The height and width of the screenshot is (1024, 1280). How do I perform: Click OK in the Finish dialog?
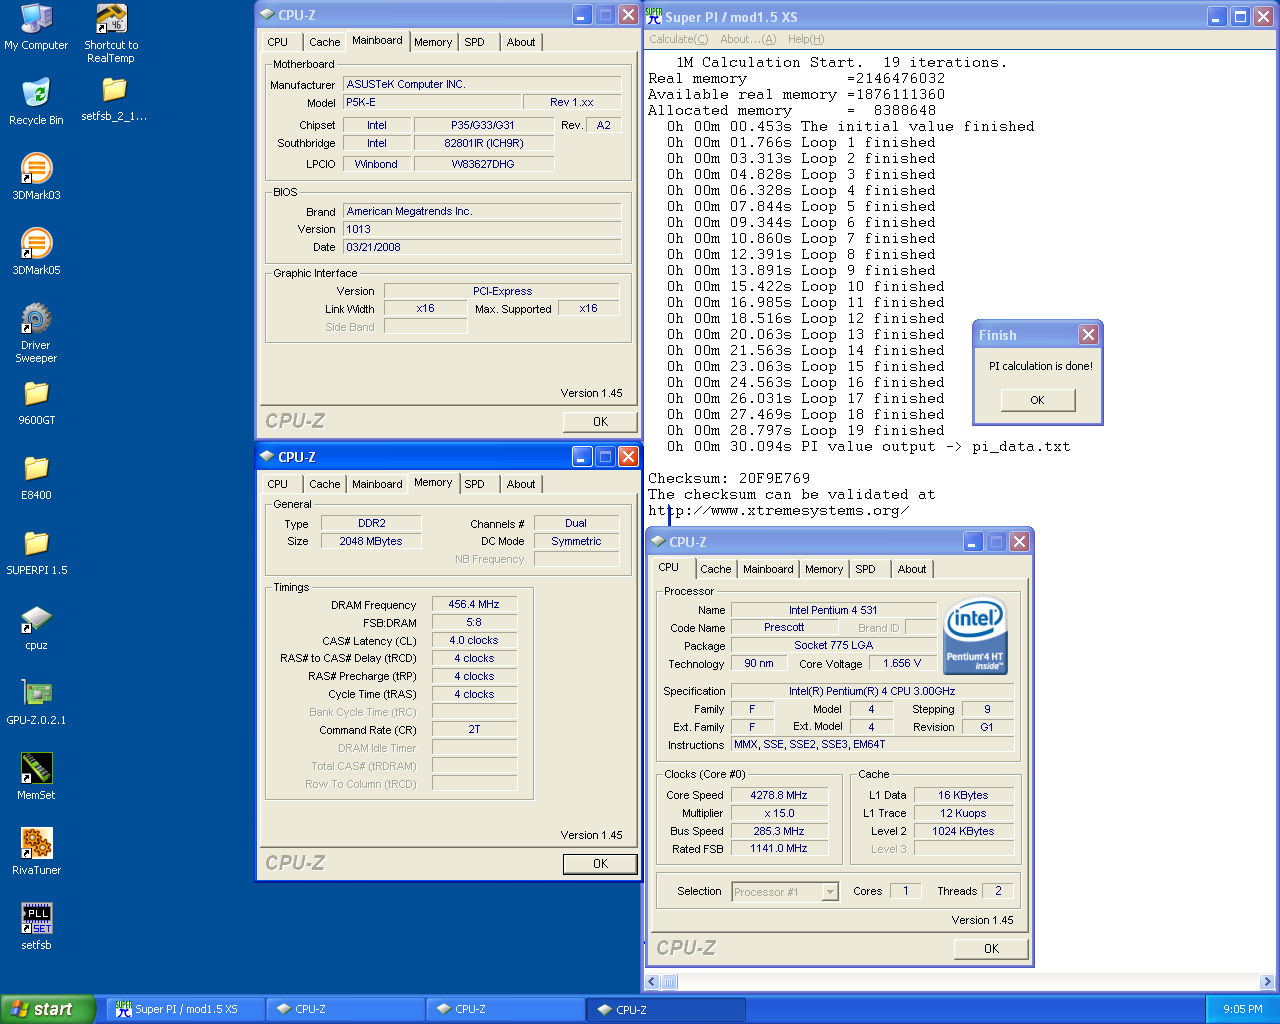1037,400
